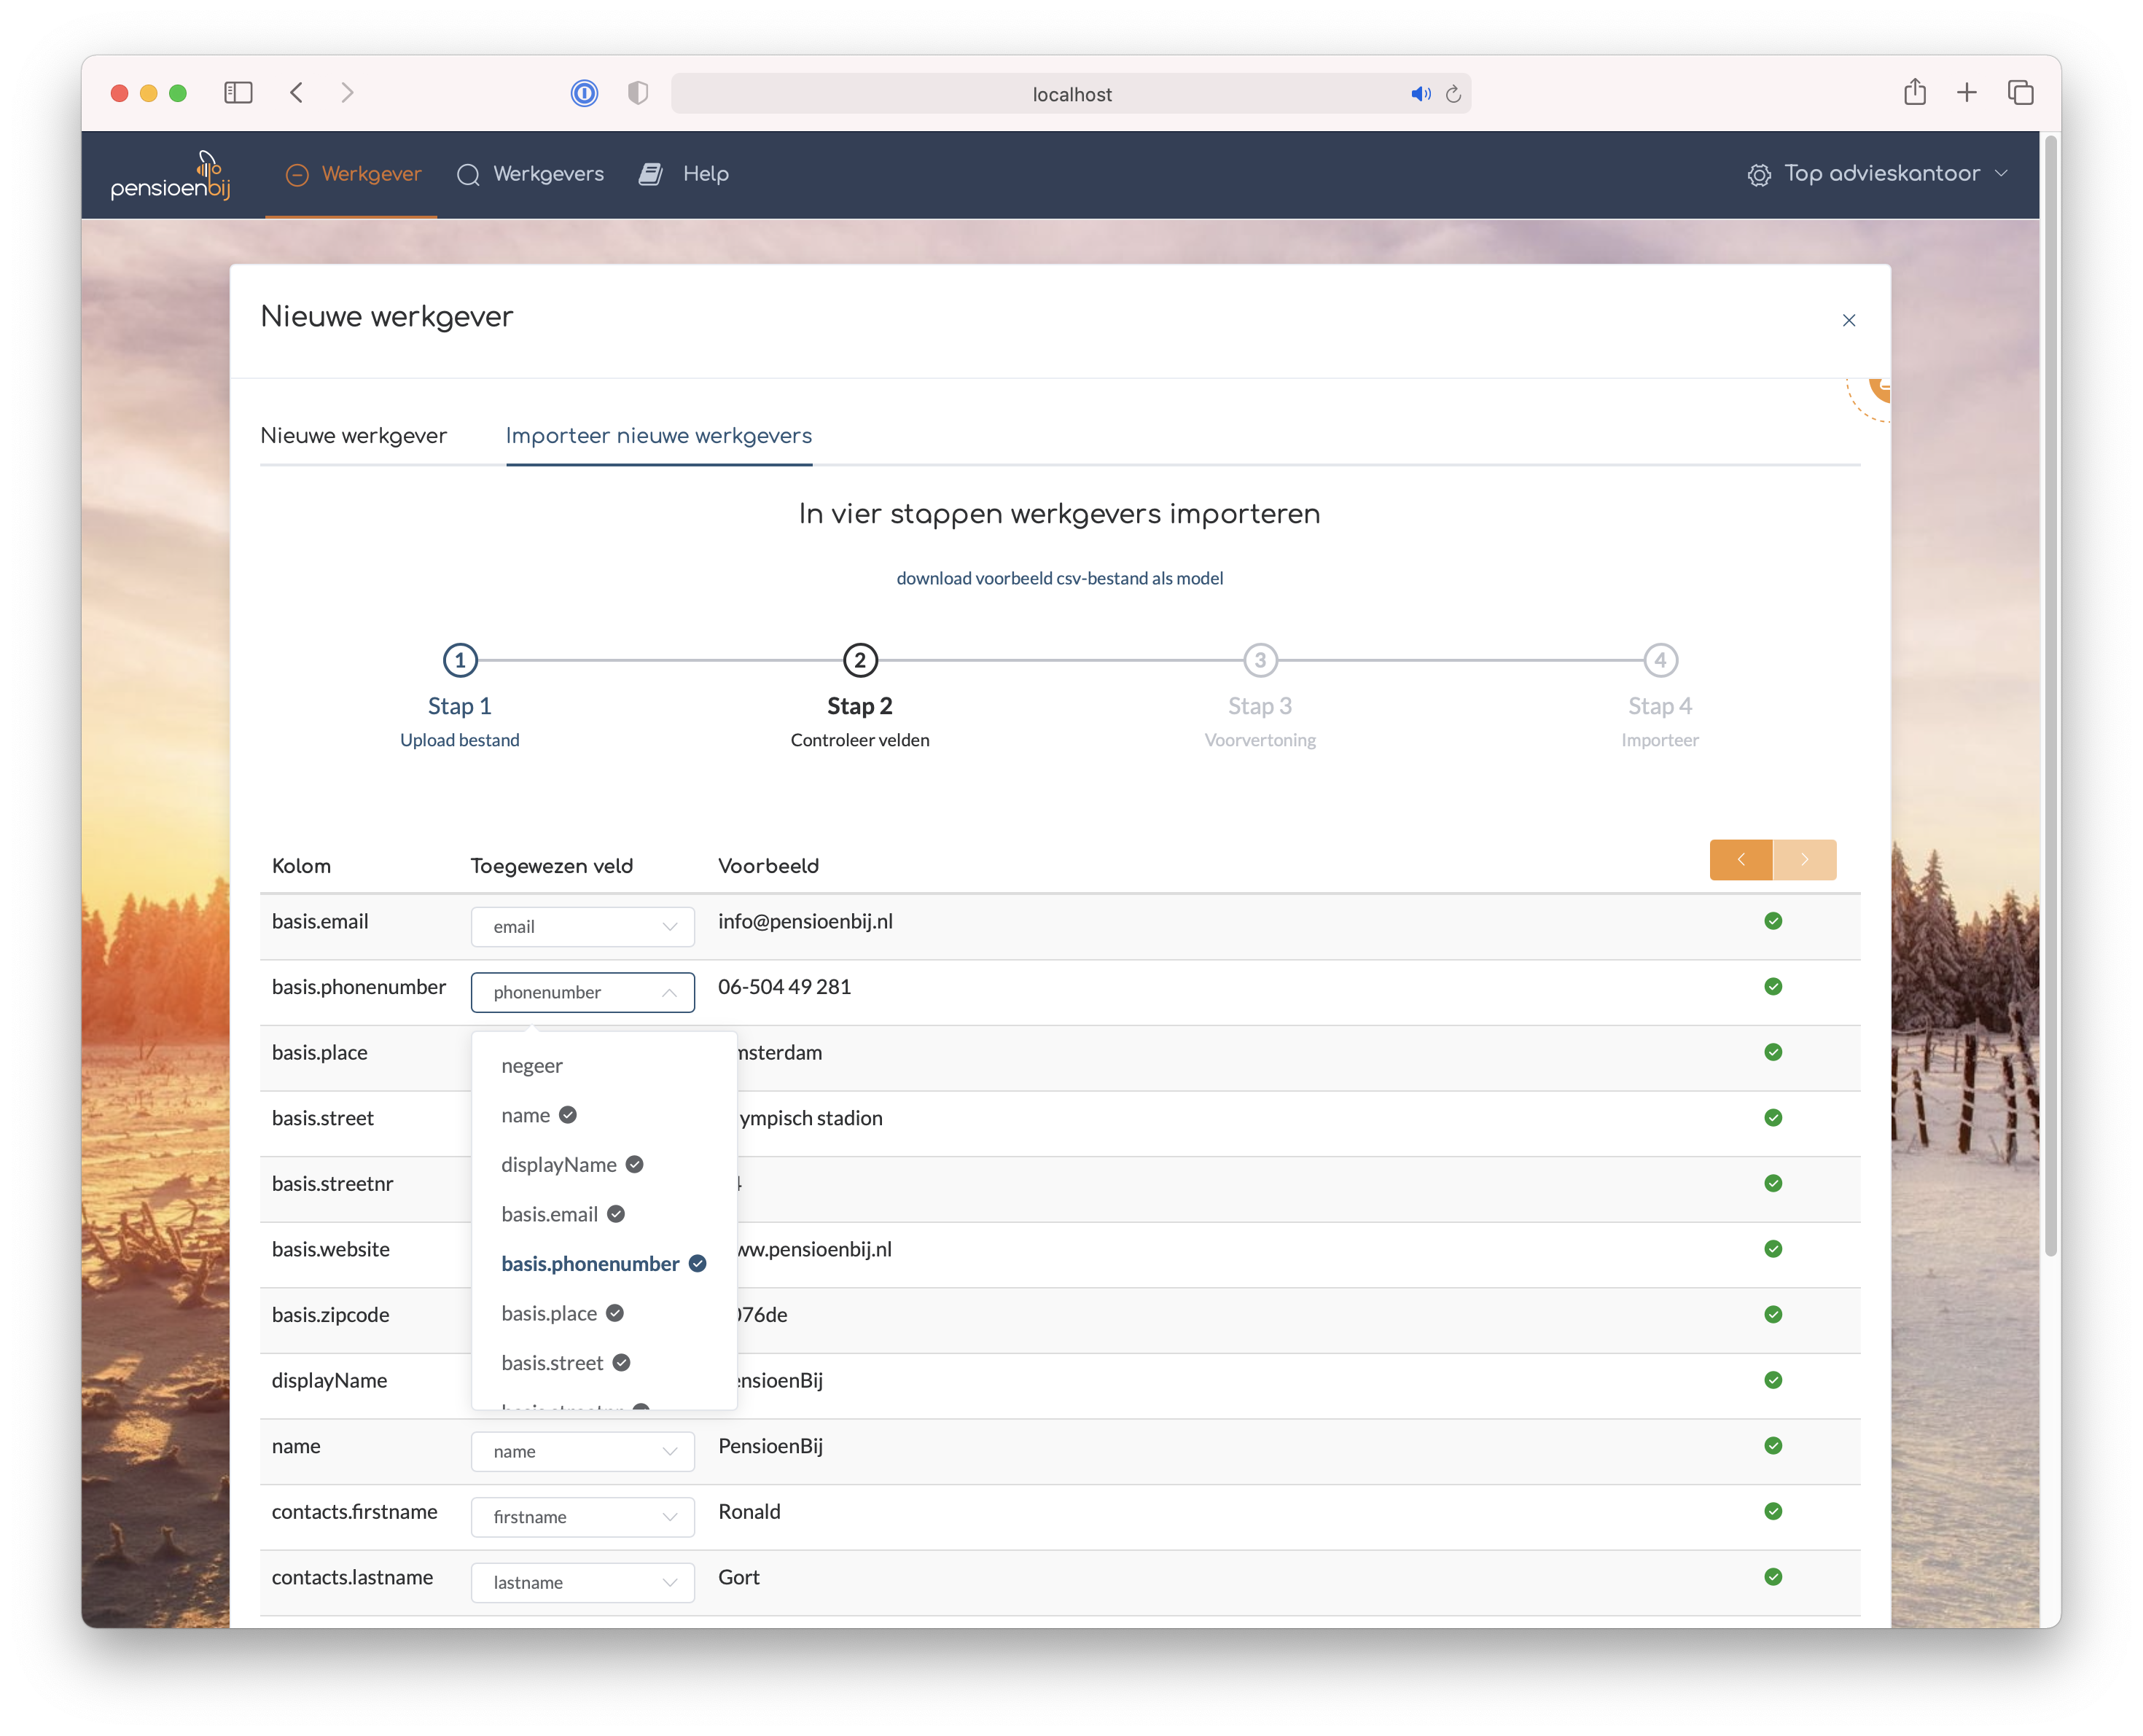Click green check icon for basis.place row
Viewport: 2143px width, 1736px height.
[x=1773, y=1052]
